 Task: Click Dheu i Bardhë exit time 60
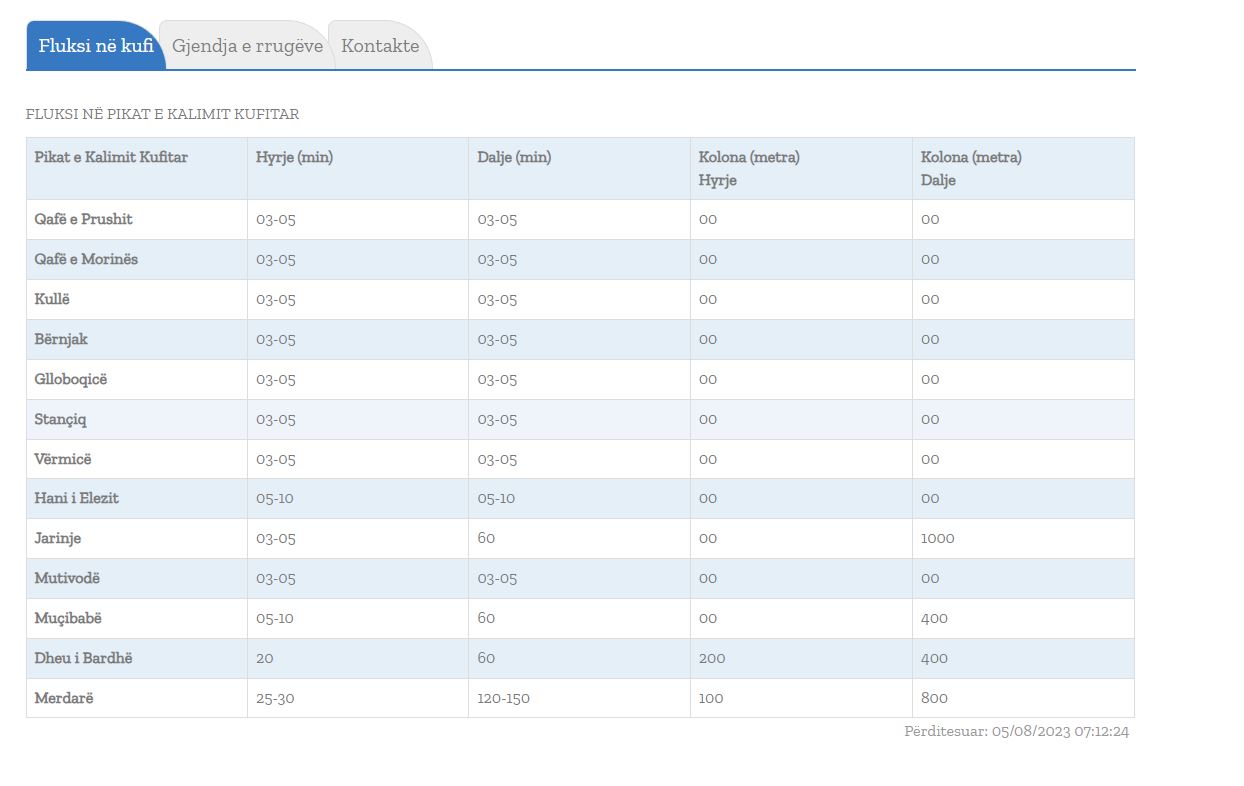tap(486, 658)
